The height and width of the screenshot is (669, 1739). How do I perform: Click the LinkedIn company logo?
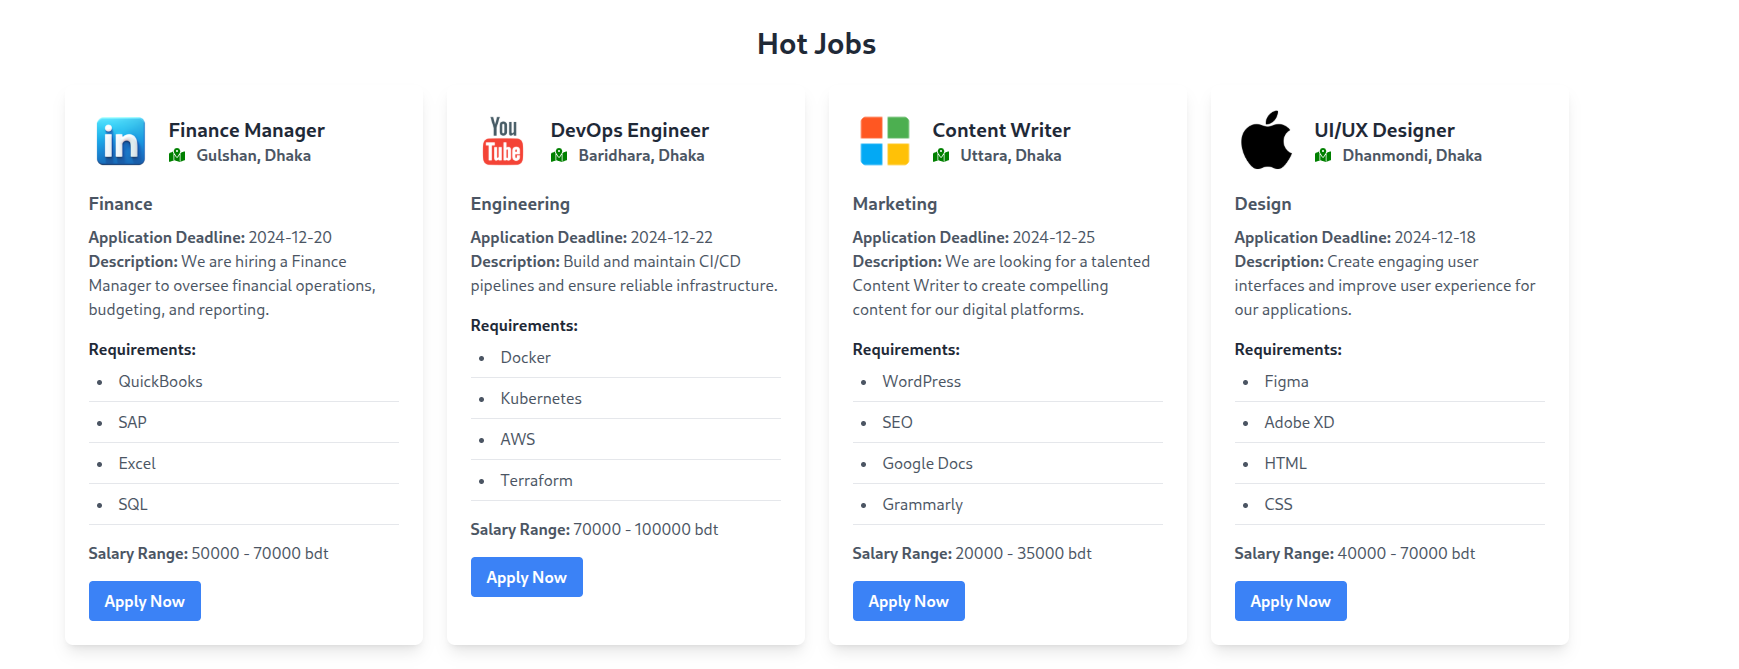pos(121,141)
